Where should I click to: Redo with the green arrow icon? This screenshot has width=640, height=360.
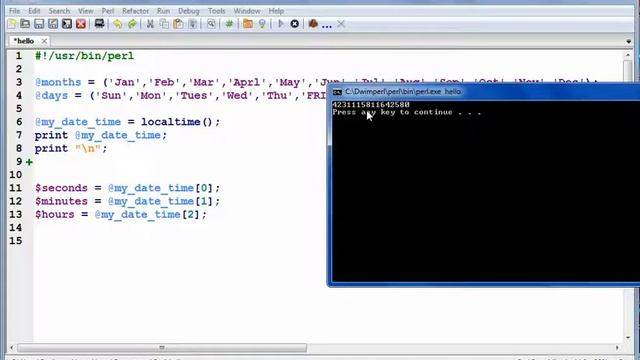132,24
